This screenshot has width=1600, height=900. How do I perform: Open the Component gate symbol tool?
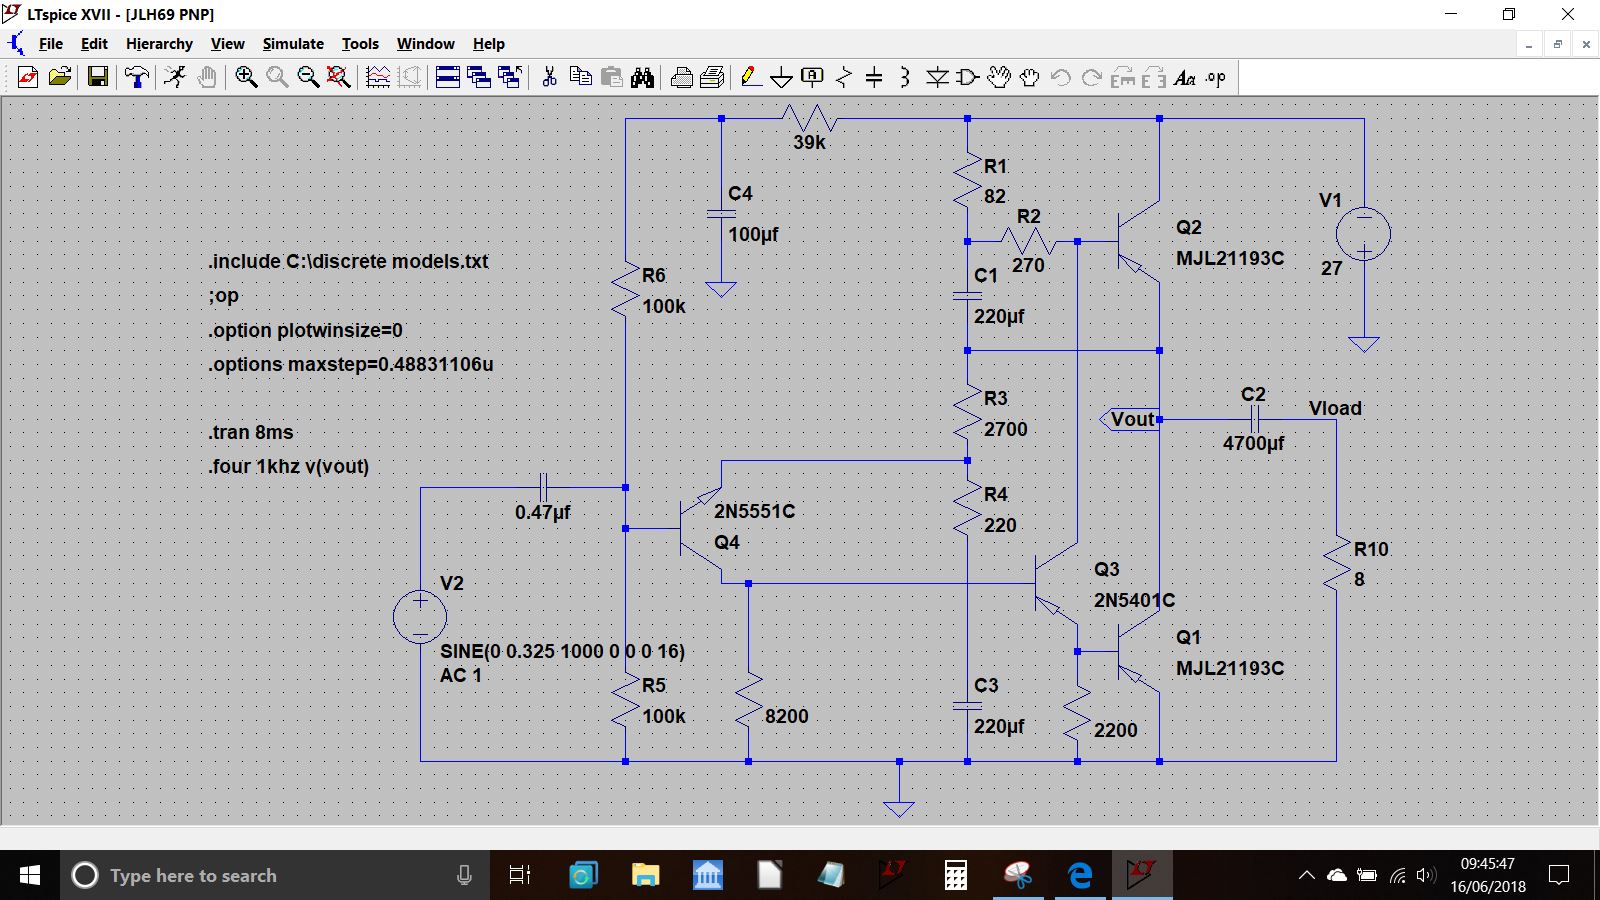(968, 77)
